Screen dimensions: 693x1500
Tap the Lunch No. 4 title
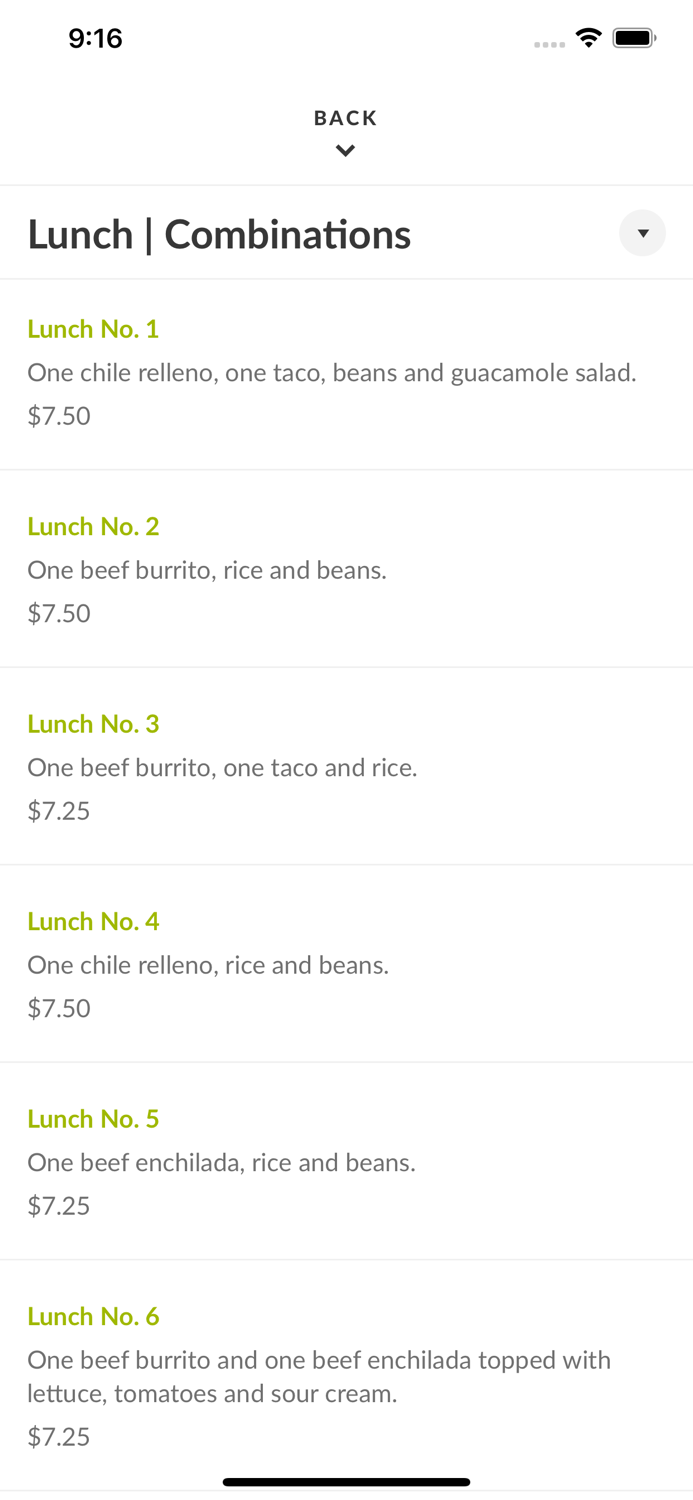[x=93, y=921]
